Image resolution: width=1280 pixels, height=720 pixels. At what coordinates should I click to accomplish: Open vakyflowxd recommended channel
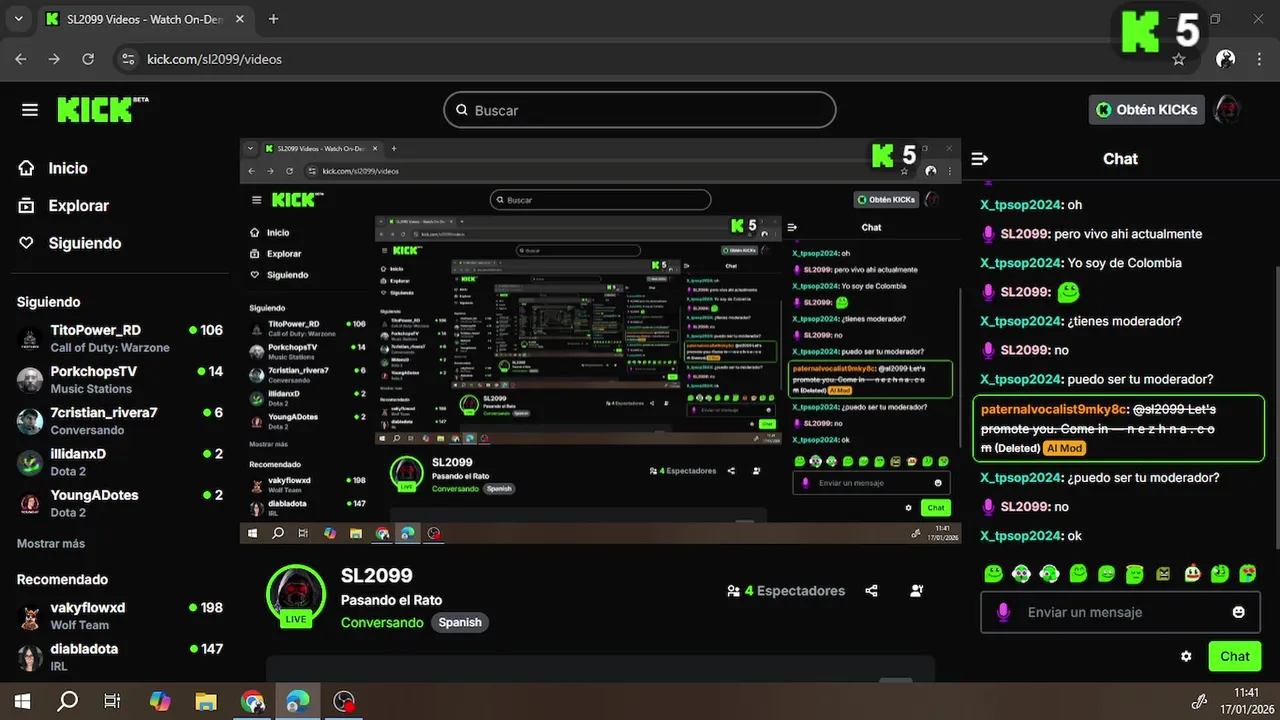(x=120, y=616)
